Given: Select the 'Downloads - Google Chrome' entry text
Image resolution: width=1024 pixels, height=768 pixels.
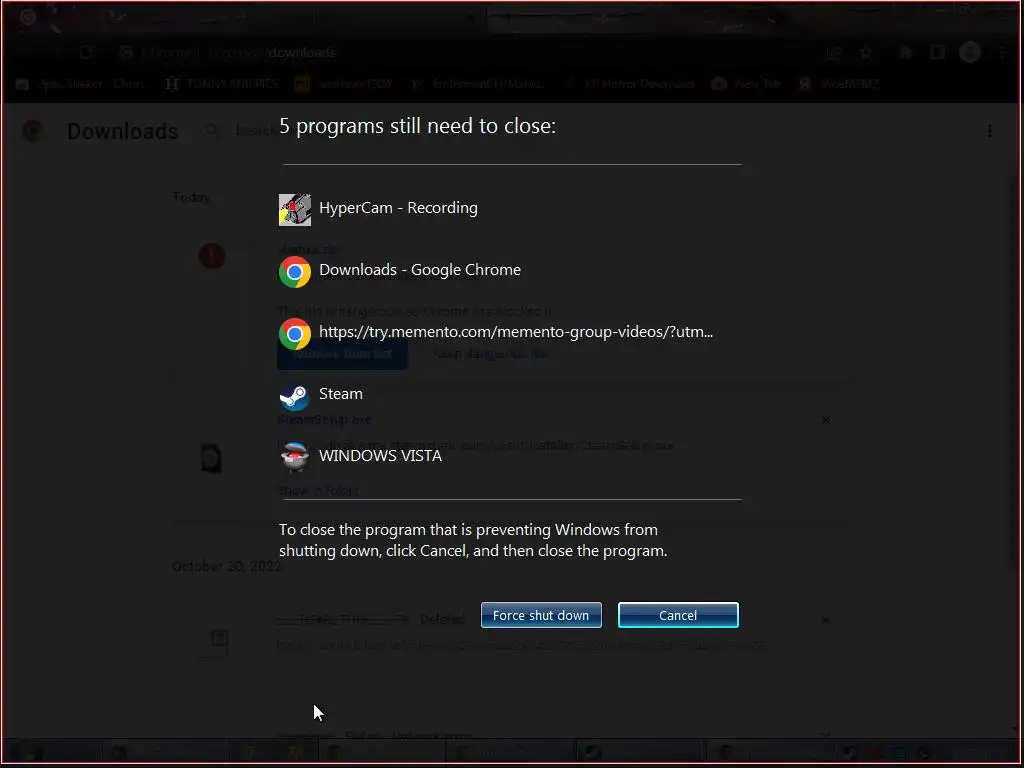Looking at the screenshot, I should (x=419, y=270).
